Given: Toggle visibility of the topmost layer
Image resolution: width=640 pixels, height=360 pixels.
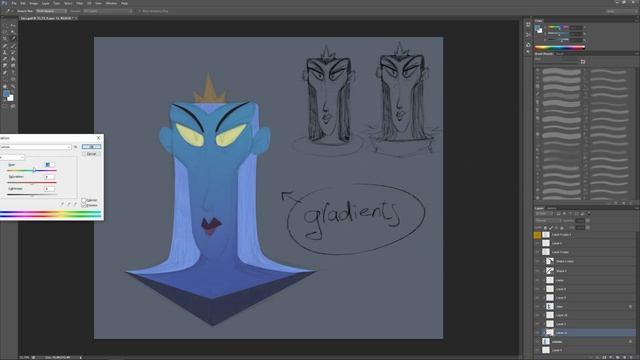Looking at the screenshot, I should (x=537, y=235).
